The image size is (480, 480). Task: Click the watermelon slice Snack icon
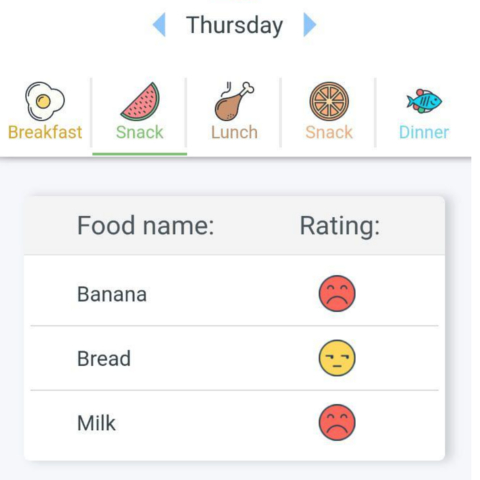(x=140, y=101)
